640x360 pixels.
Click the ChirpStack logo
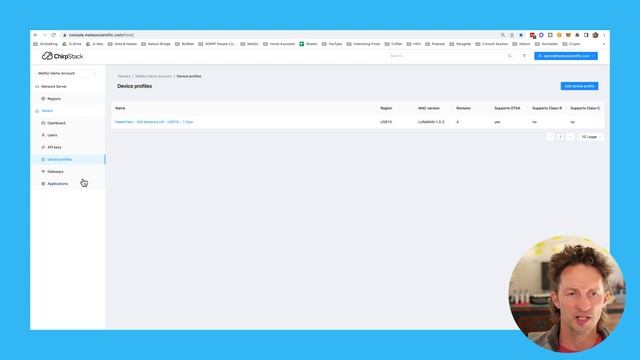tap(62, 56)
